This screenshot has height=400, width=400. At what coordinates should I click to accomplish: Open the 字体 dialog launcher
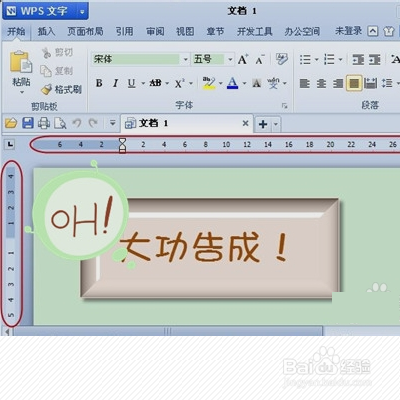284,106
